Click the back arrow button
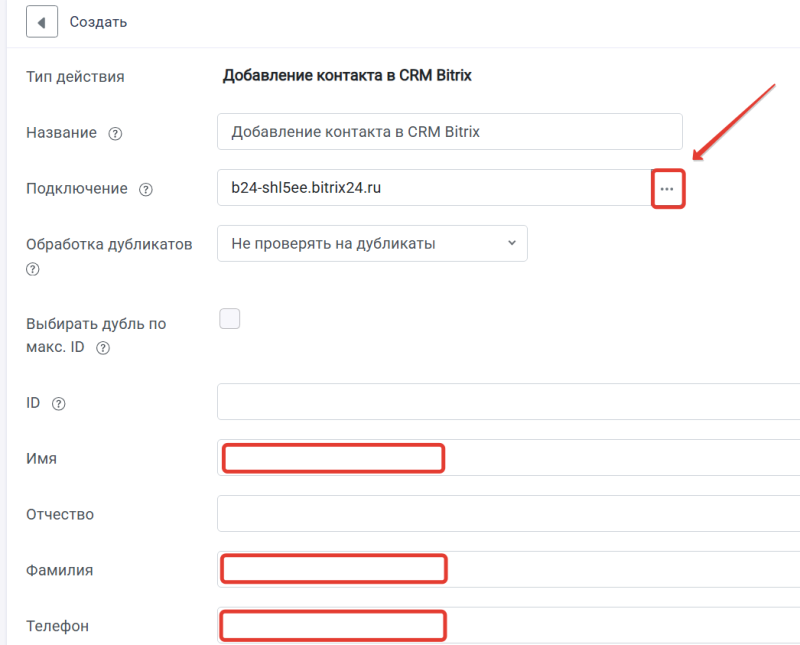 [x=42, y=22]
